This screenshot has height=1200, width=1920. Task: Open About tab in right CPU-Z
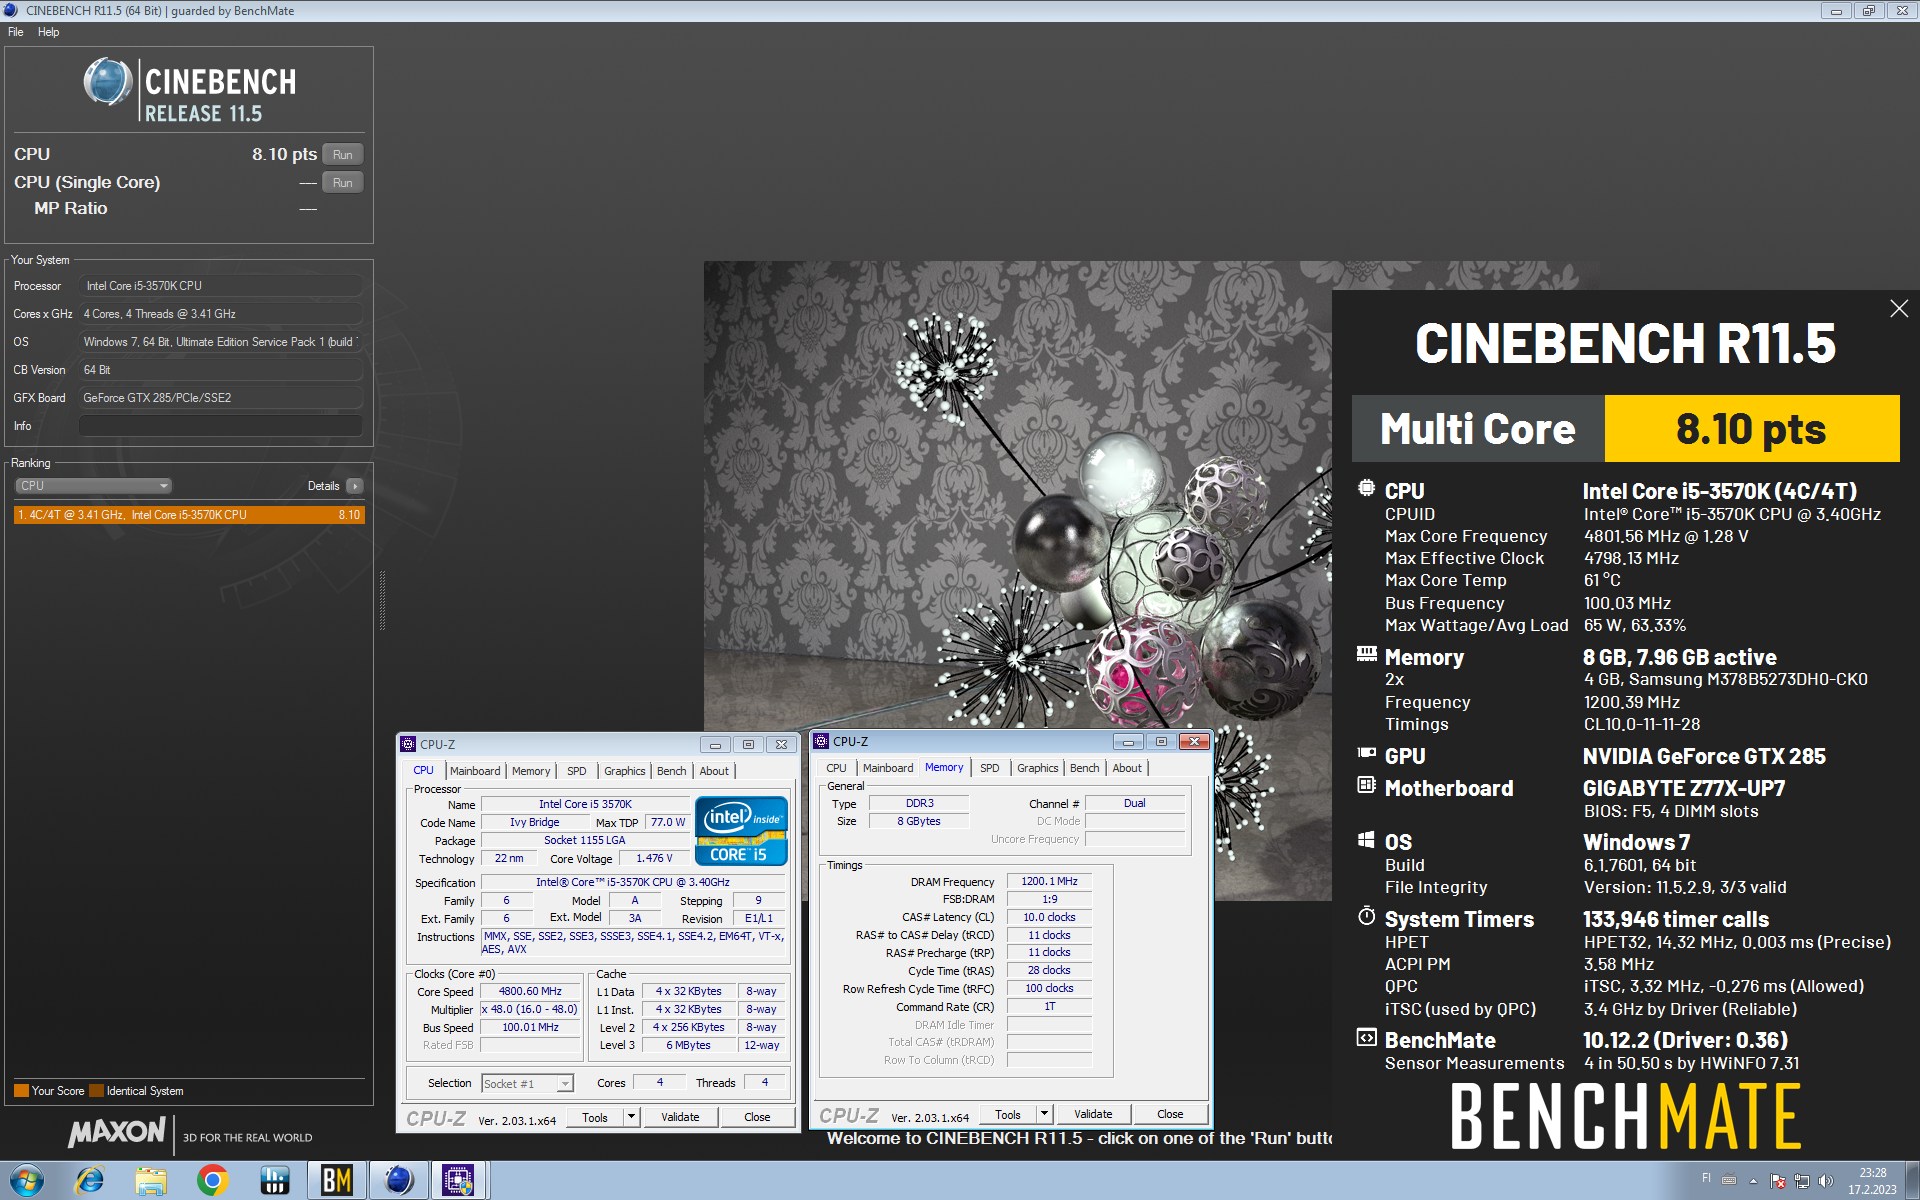[x=1127, y=768]
